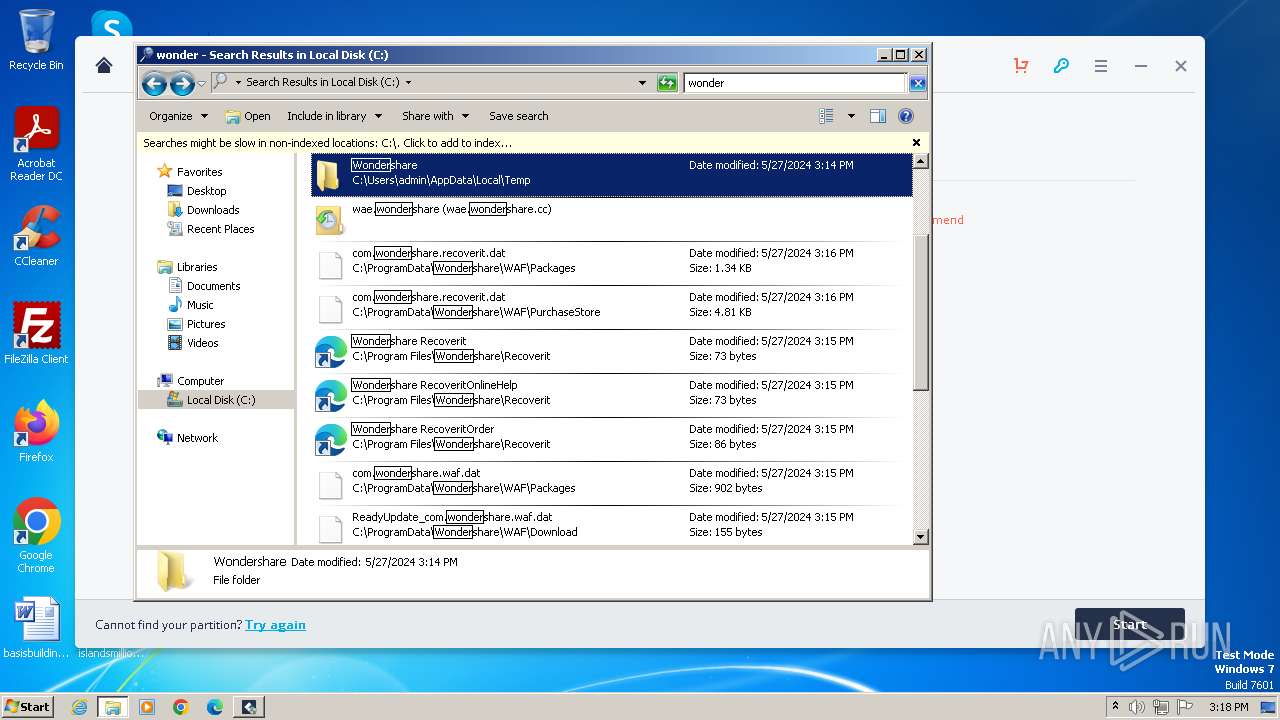Select com.wondershare.waf.dat result

point(612,483)
